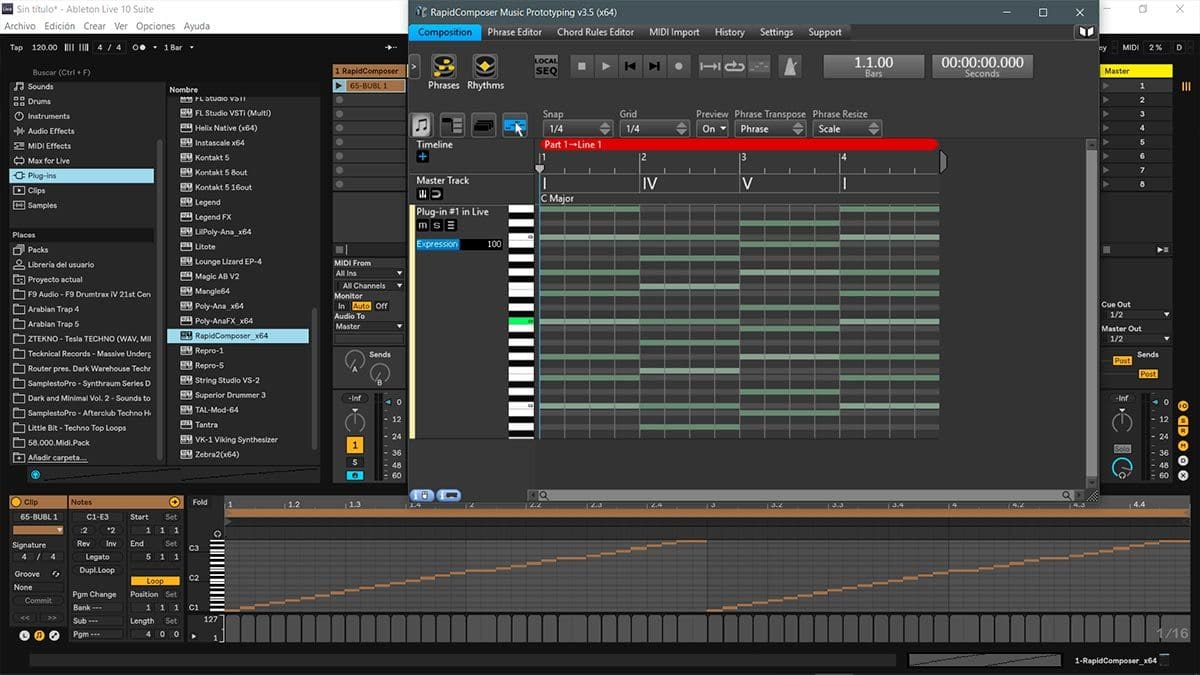Mute the Plug-in #1 in Live track

coord(422,225)
